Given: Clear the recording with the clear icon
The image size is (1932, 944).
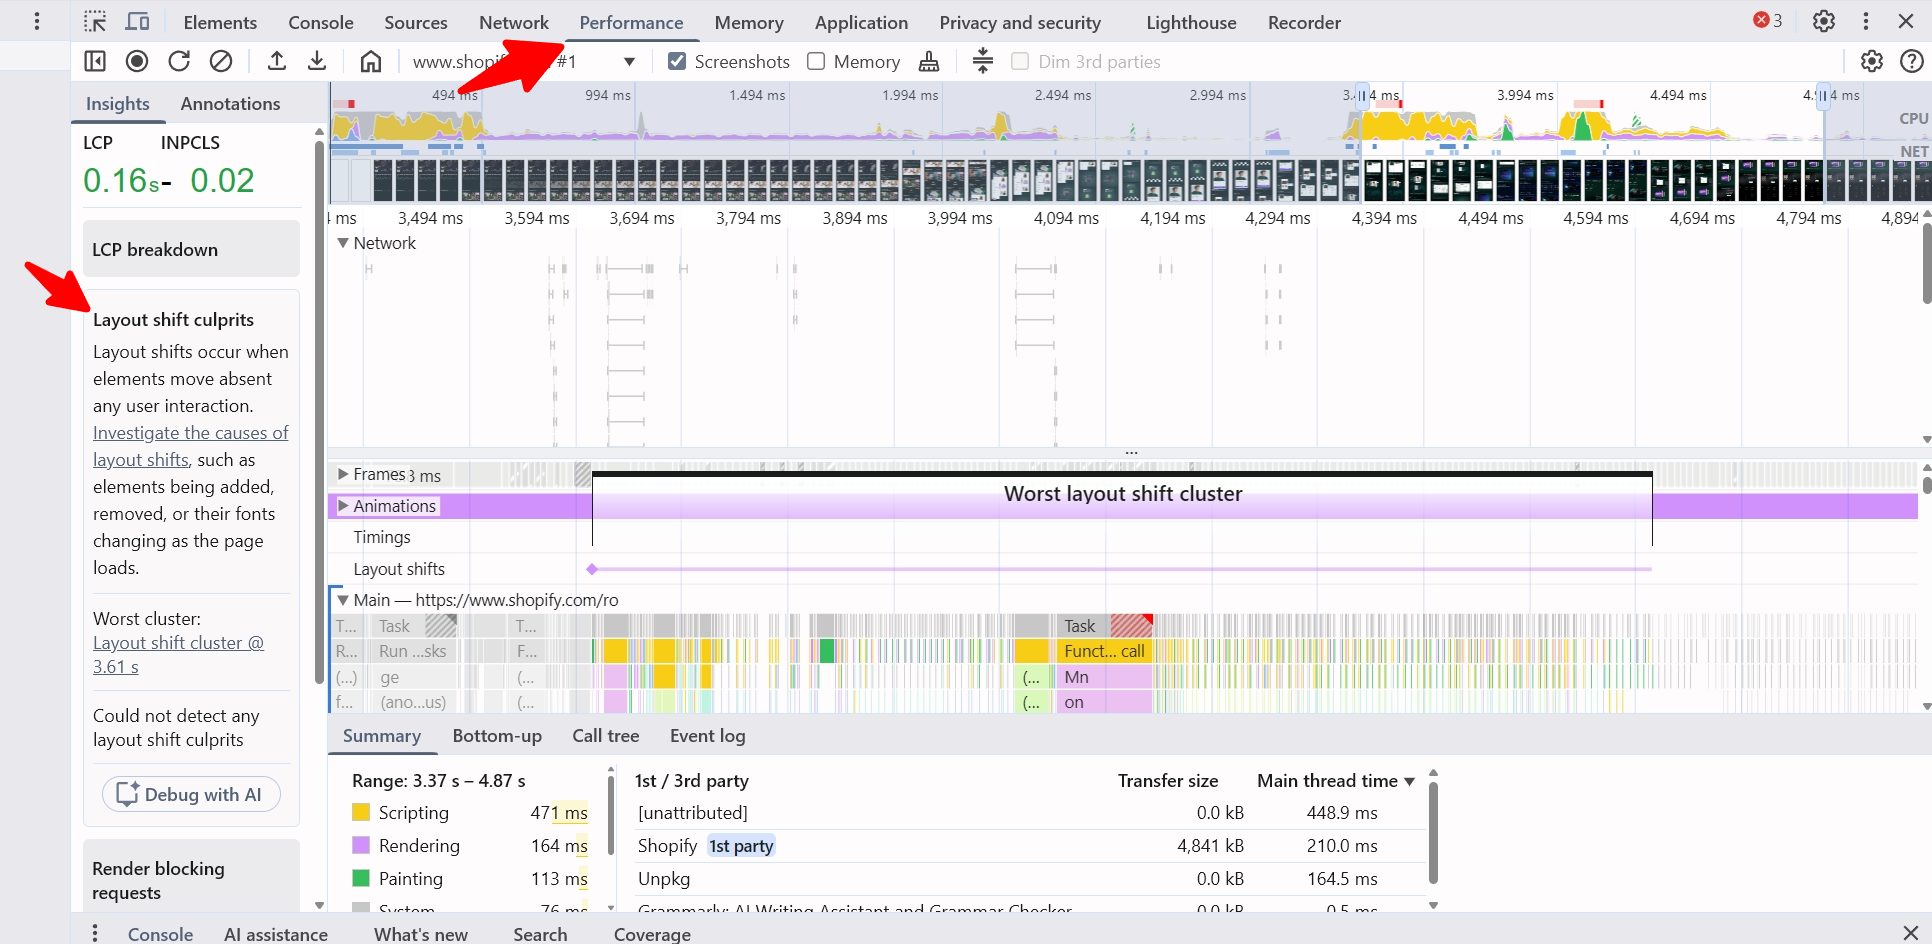Looking at the screenshot, I should pyautogui.click(x=221, y=62).
